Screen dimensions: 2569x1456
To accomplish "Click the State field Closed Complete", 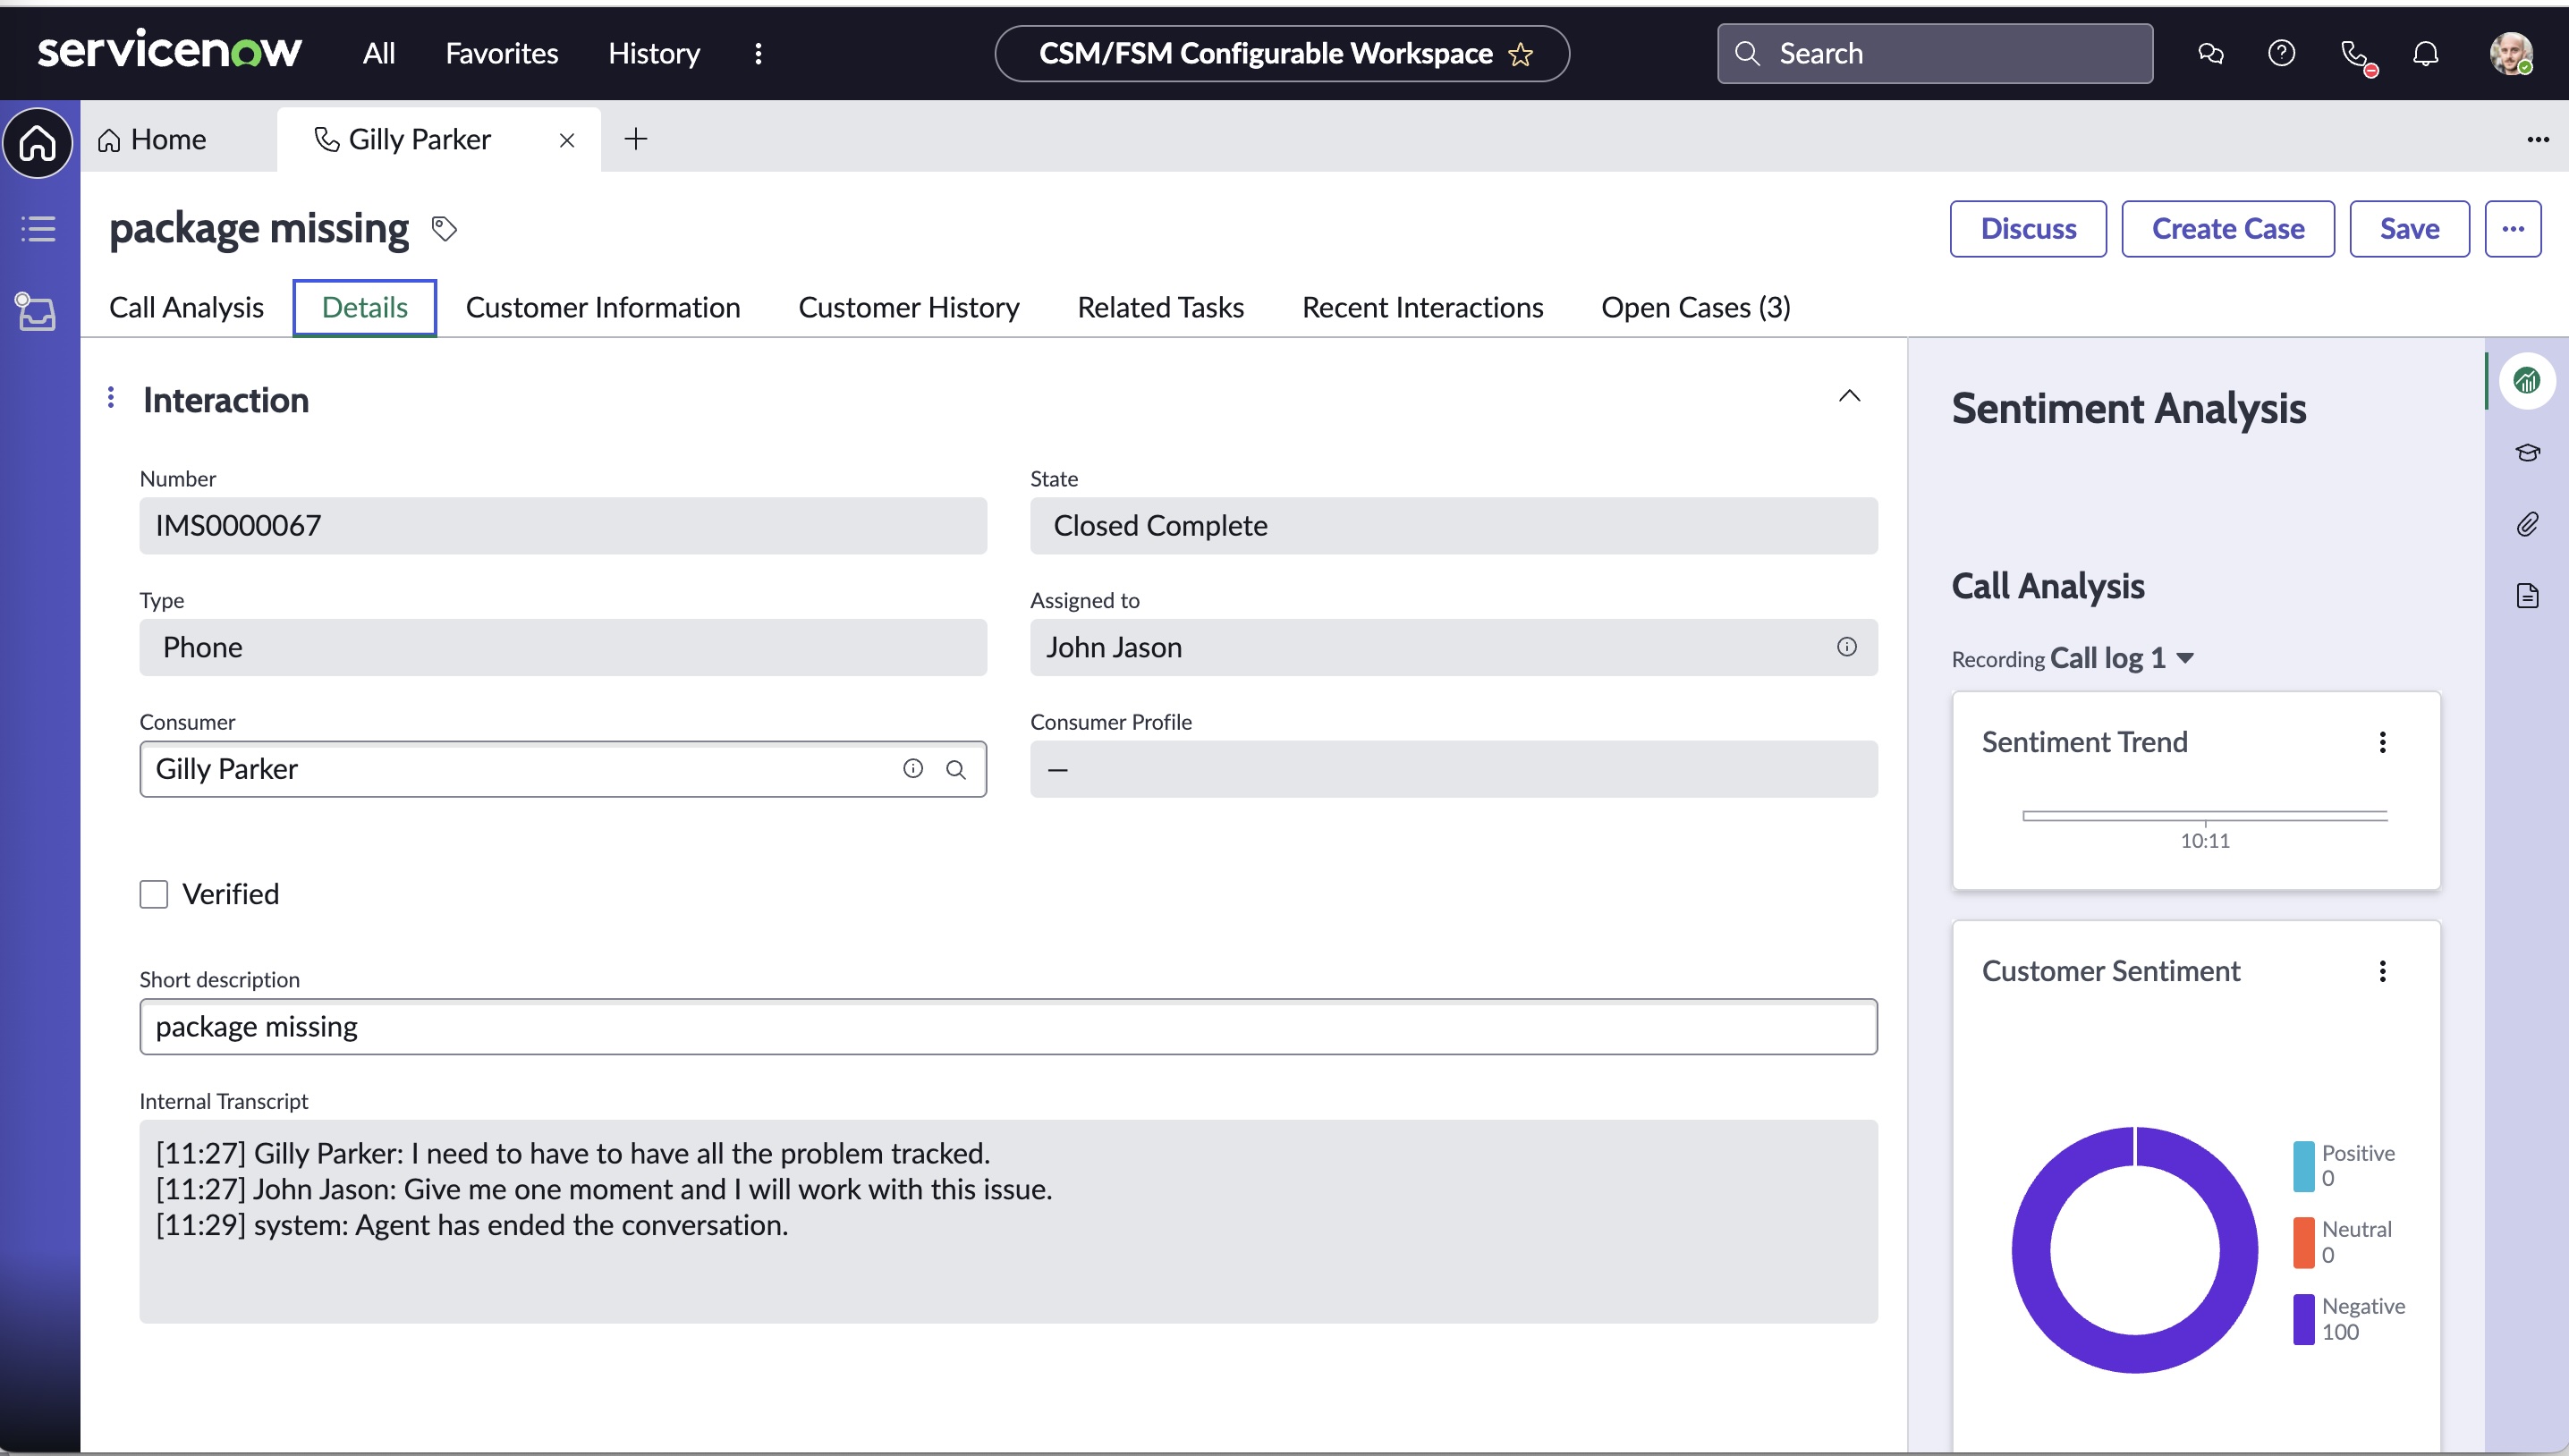I will (x=1453, y=526).
